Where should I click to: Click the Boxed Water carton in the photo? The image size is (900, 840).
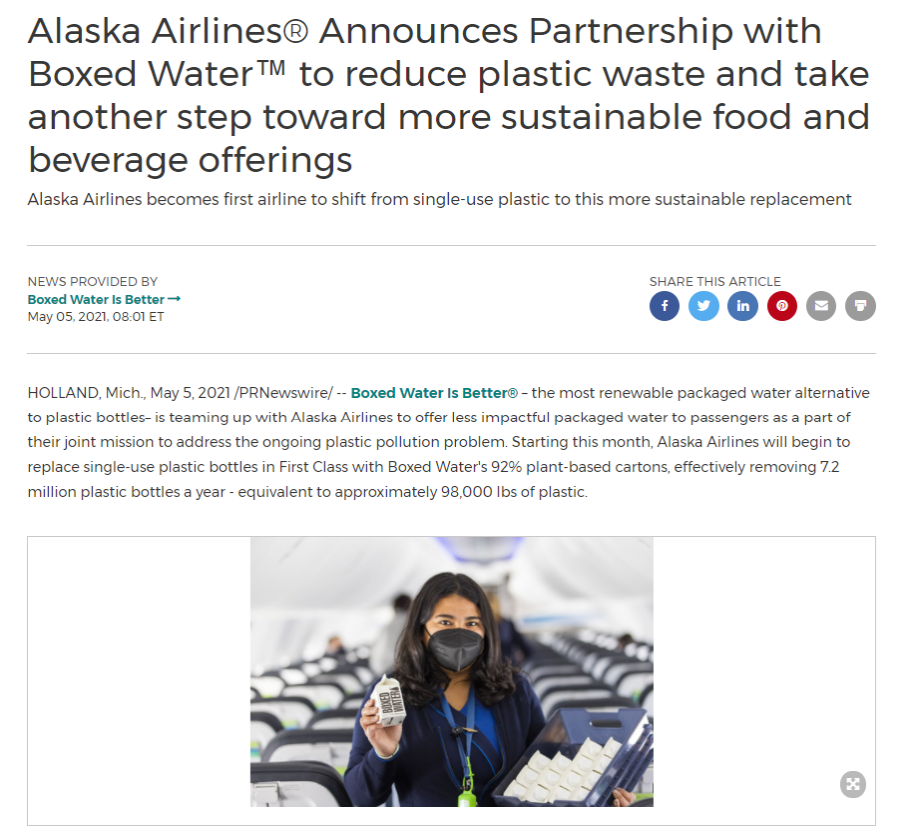[387, 701]
